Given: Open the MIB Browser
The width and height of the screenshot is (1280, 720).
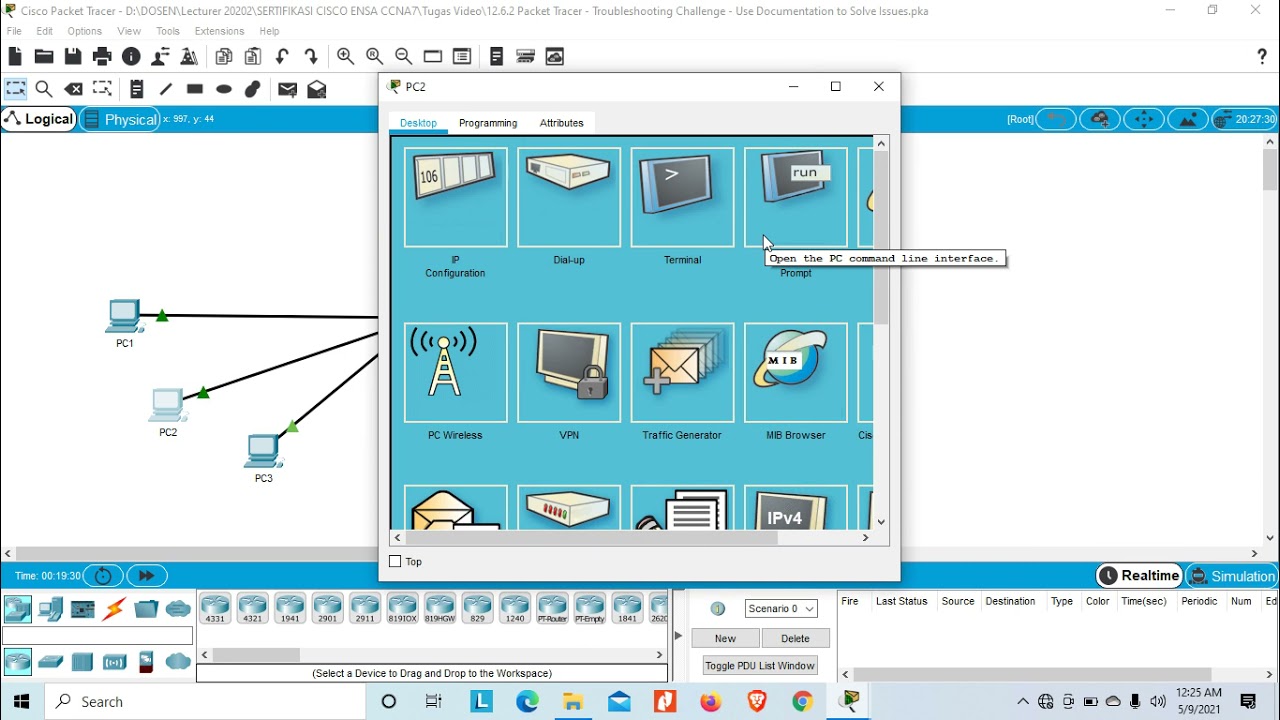Looking at the screenshot, I should tap(796, 373).
